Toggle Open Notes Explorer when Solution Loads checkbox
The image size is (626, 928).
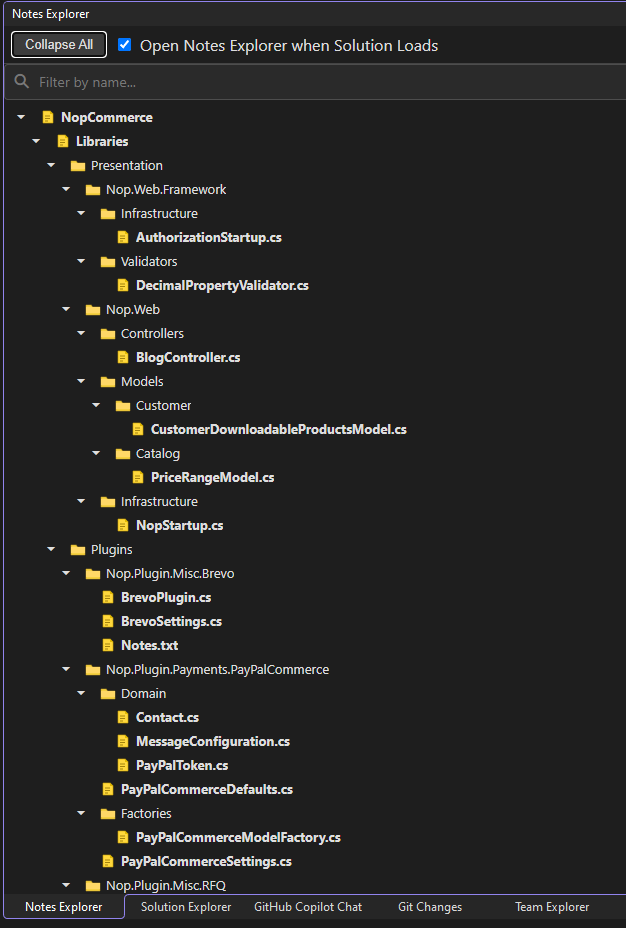point(124,44)
